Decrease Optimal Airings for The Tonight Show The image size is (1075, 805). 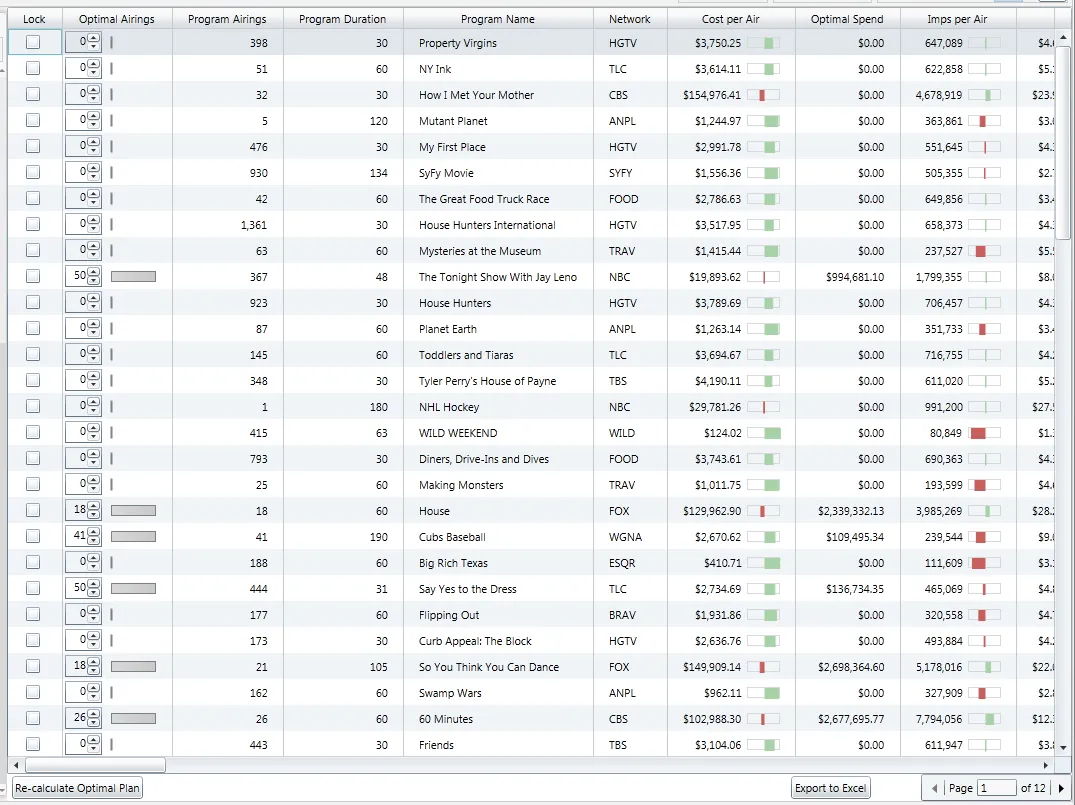coord(94,280)
